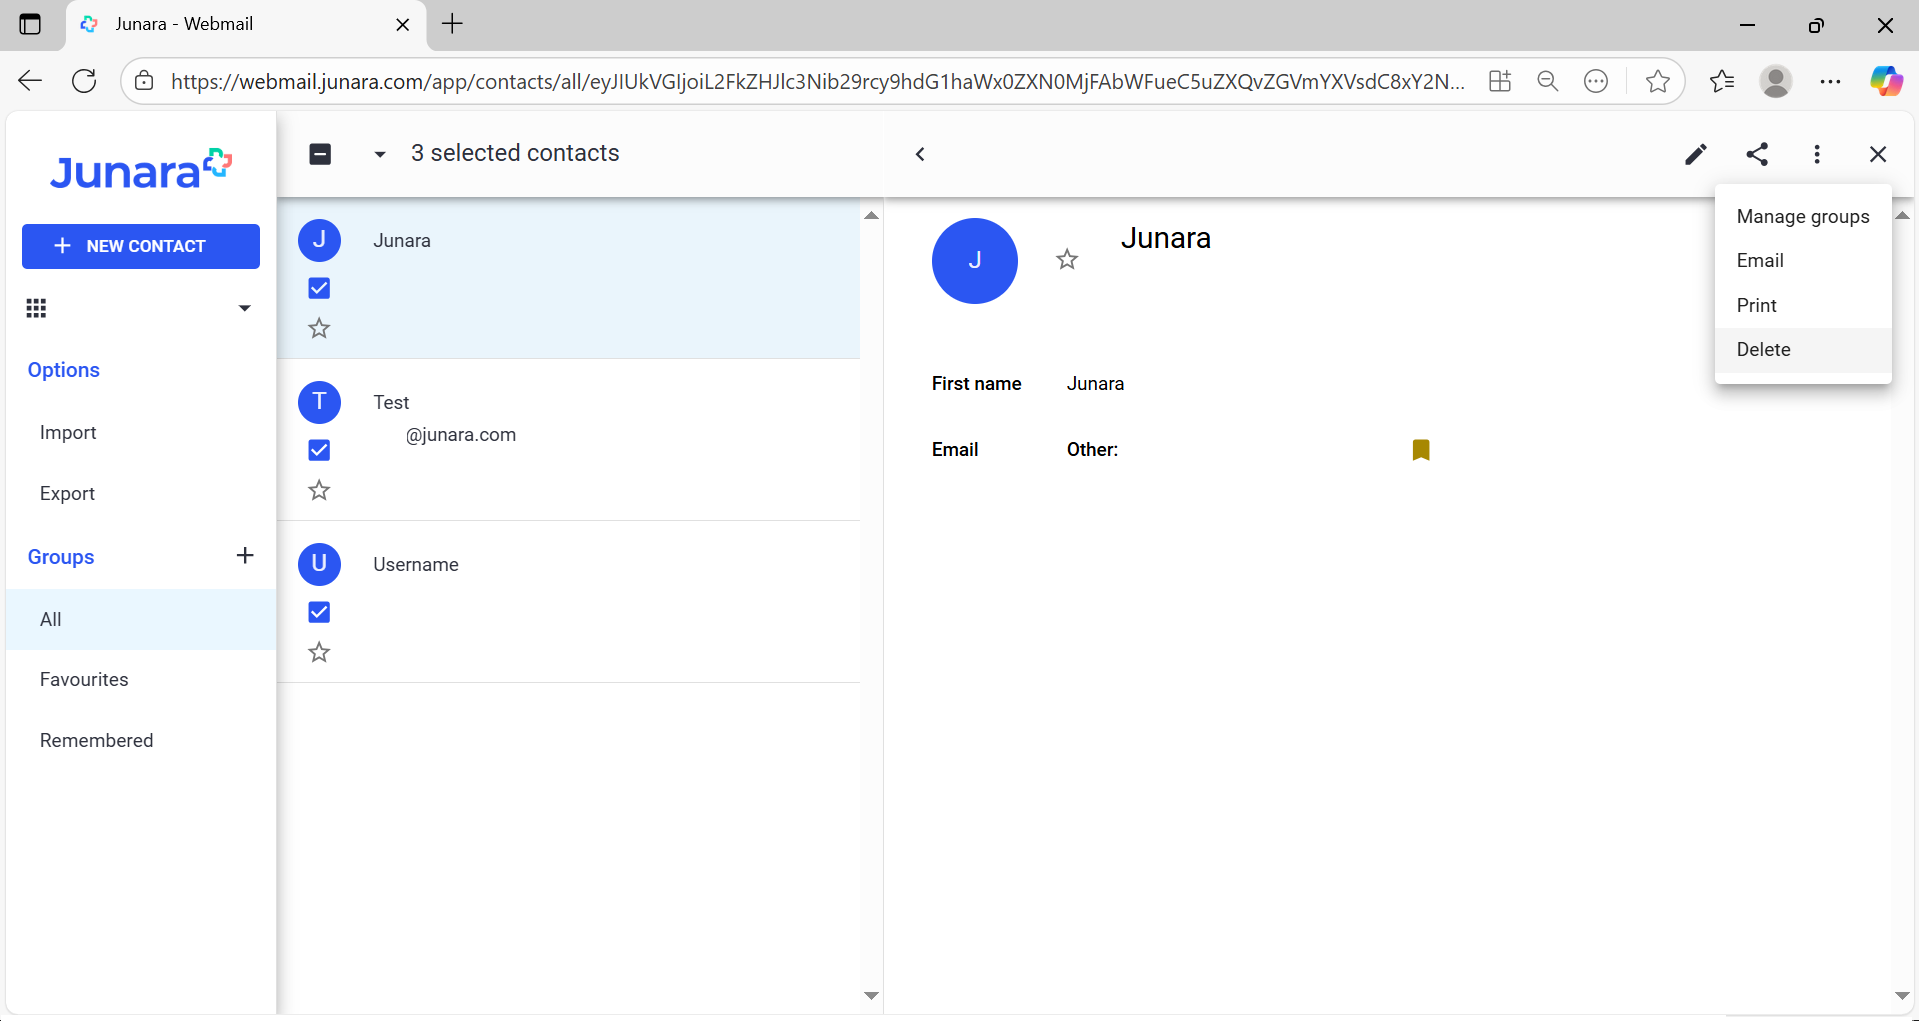Click the tab actions icon at top-left
The height and width of the screenshot is (1021, 1919).
click(30, 24)
